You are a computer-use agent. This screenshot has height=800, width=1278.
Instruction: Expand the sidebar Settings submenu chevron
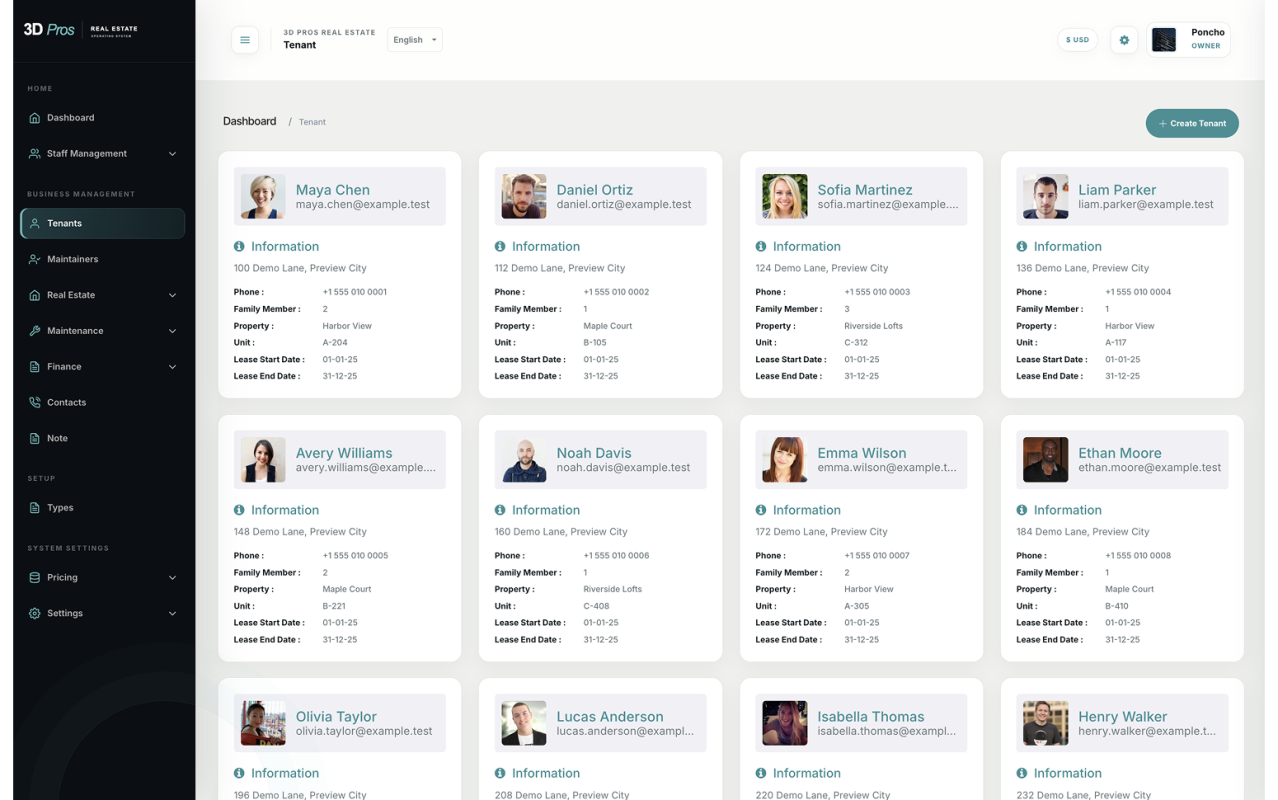tap(172, 614)
